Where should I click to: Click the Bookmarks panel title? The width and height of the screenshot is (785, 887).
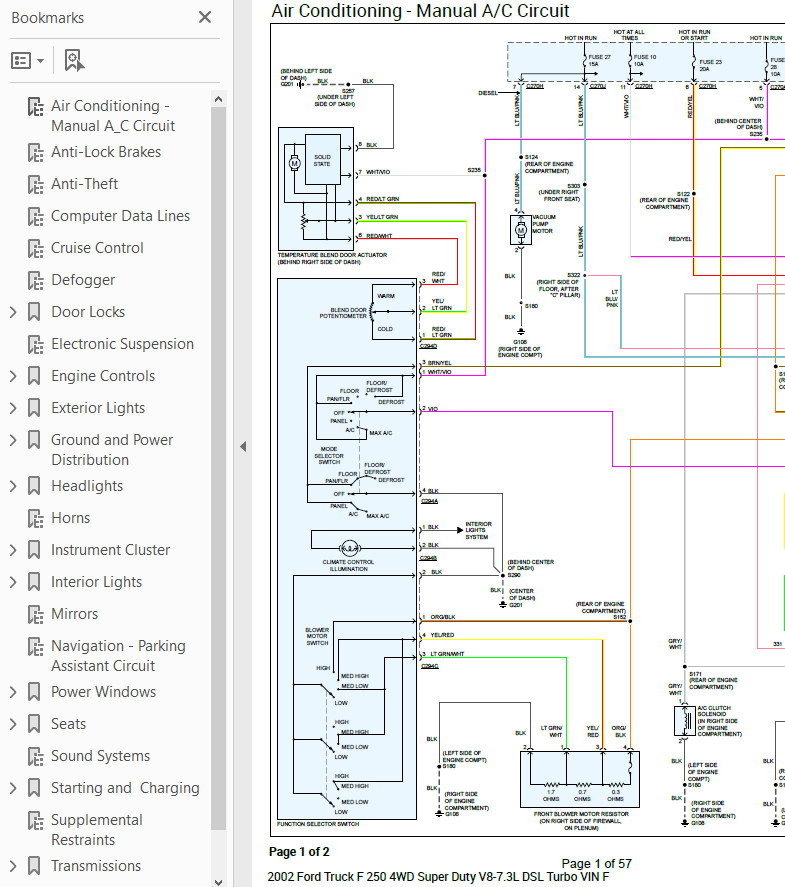click(x=48, y=18)
